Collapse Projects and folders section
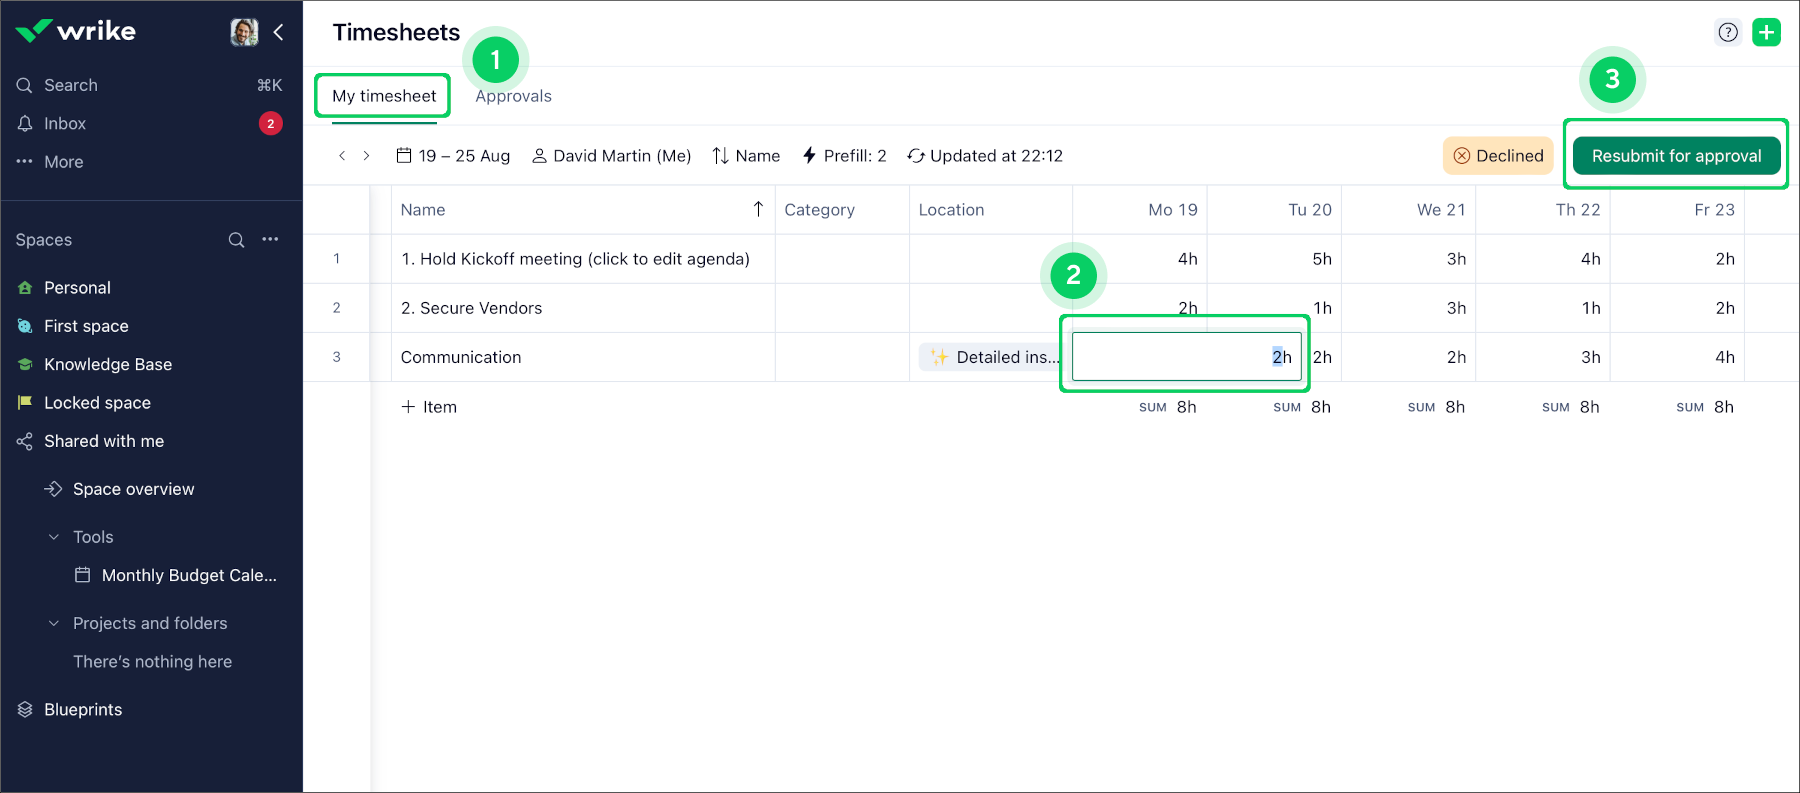1800x793 pixels. (54, 623)
